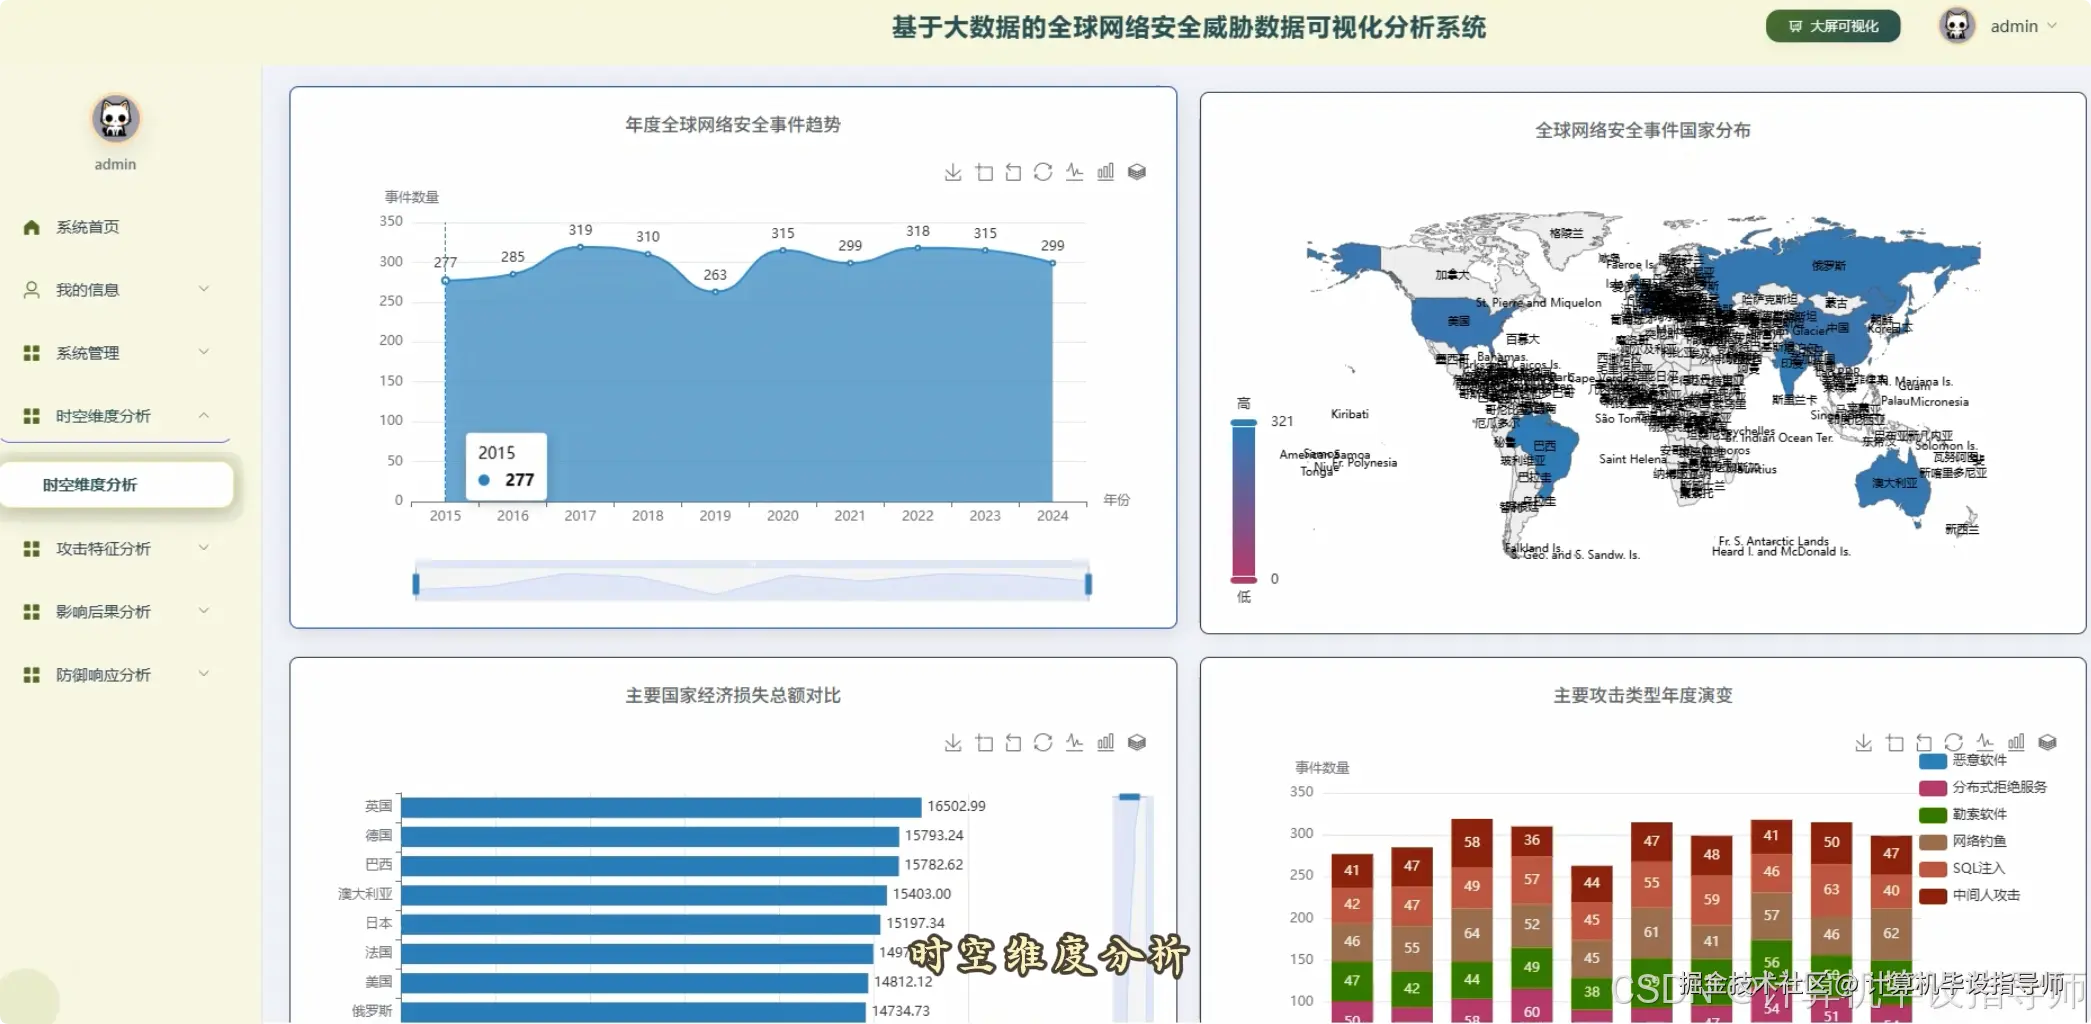2091x1024 pixels.
Task: Switch attack type chart to bar view
Action: [x=2016, y=742]
